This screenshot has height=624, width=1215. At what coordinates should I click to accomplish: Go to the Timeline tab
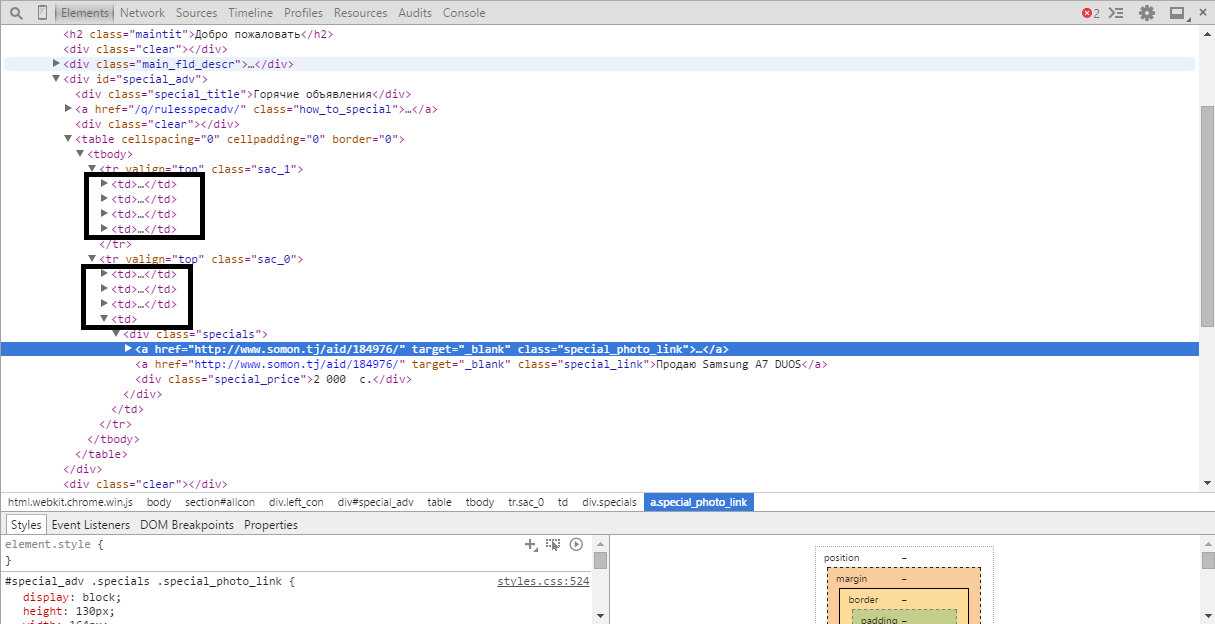[x=250, y=13]
